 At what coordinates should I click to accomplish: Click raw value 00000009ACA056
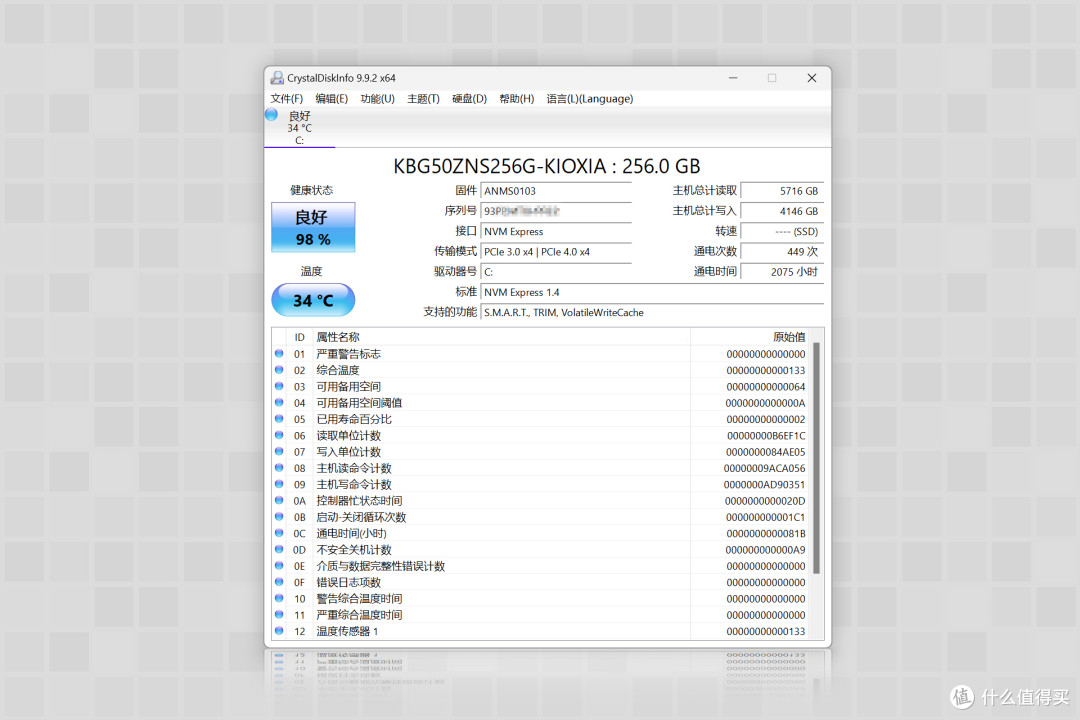(765, 469)
